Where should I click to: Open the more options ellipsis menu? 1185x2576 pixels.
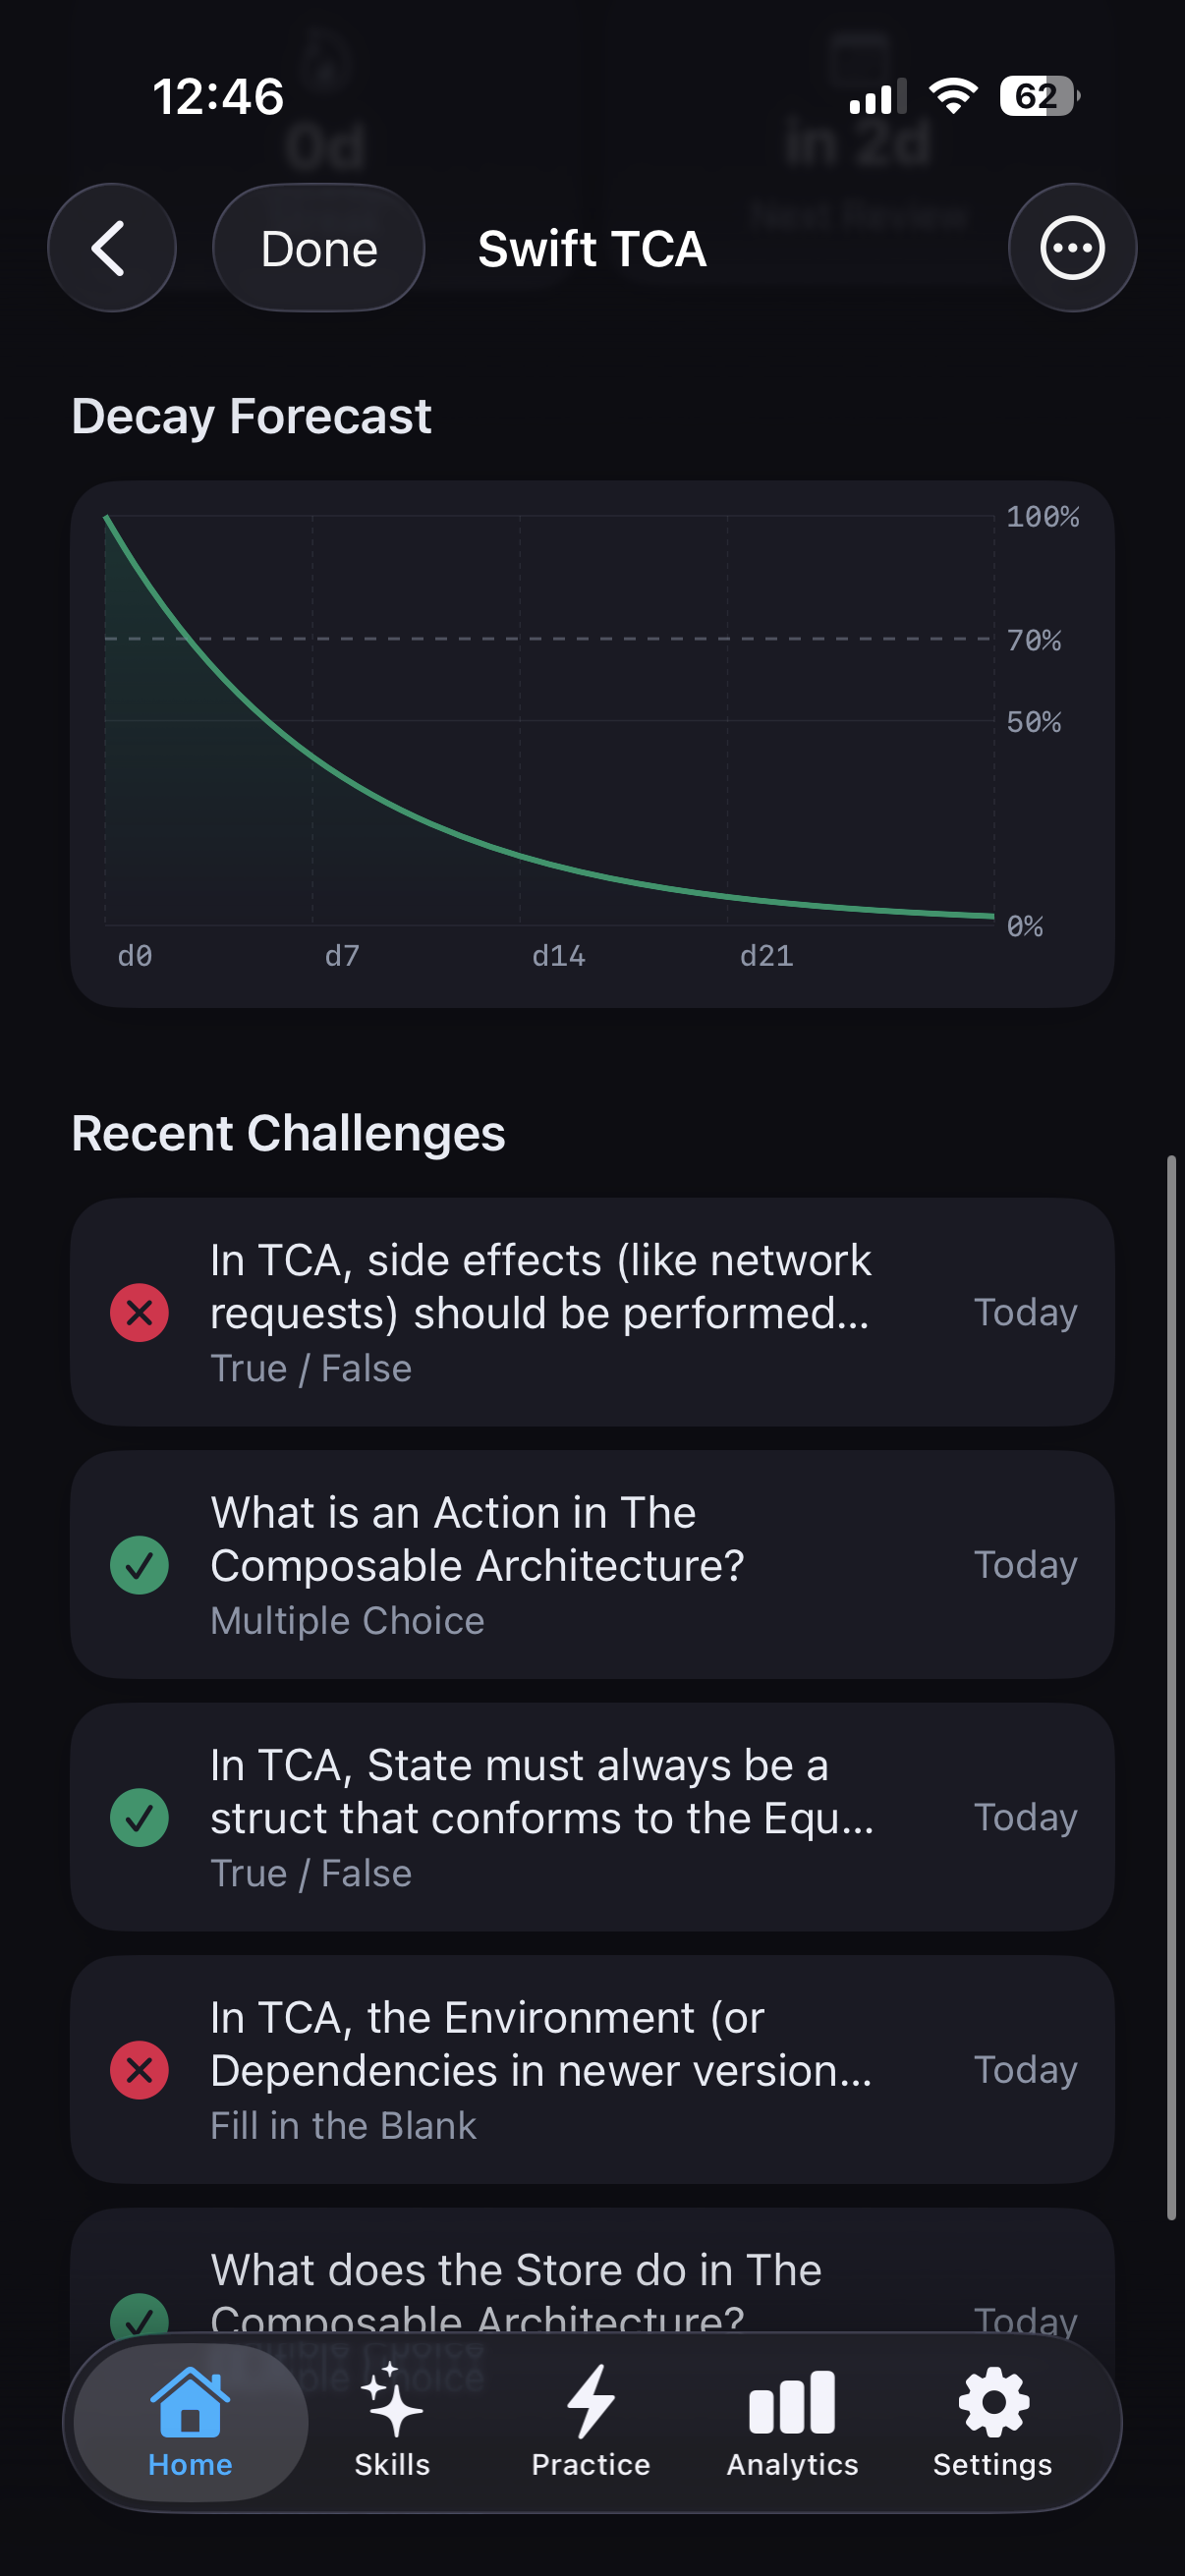(x=1071, y=248)
